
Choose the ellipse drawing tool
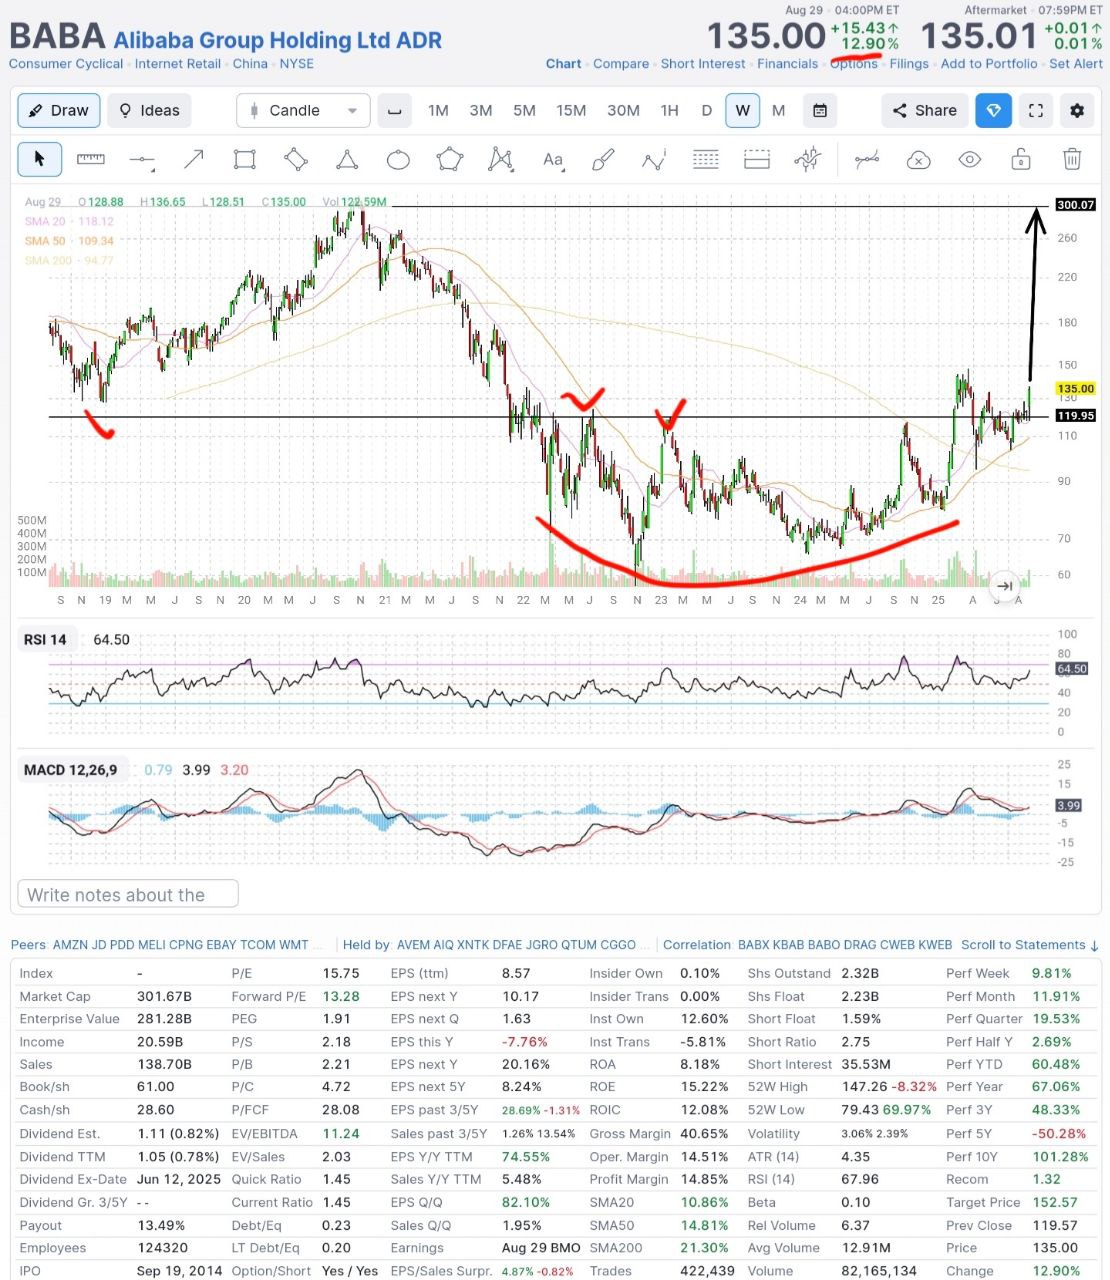click(398, 159)
